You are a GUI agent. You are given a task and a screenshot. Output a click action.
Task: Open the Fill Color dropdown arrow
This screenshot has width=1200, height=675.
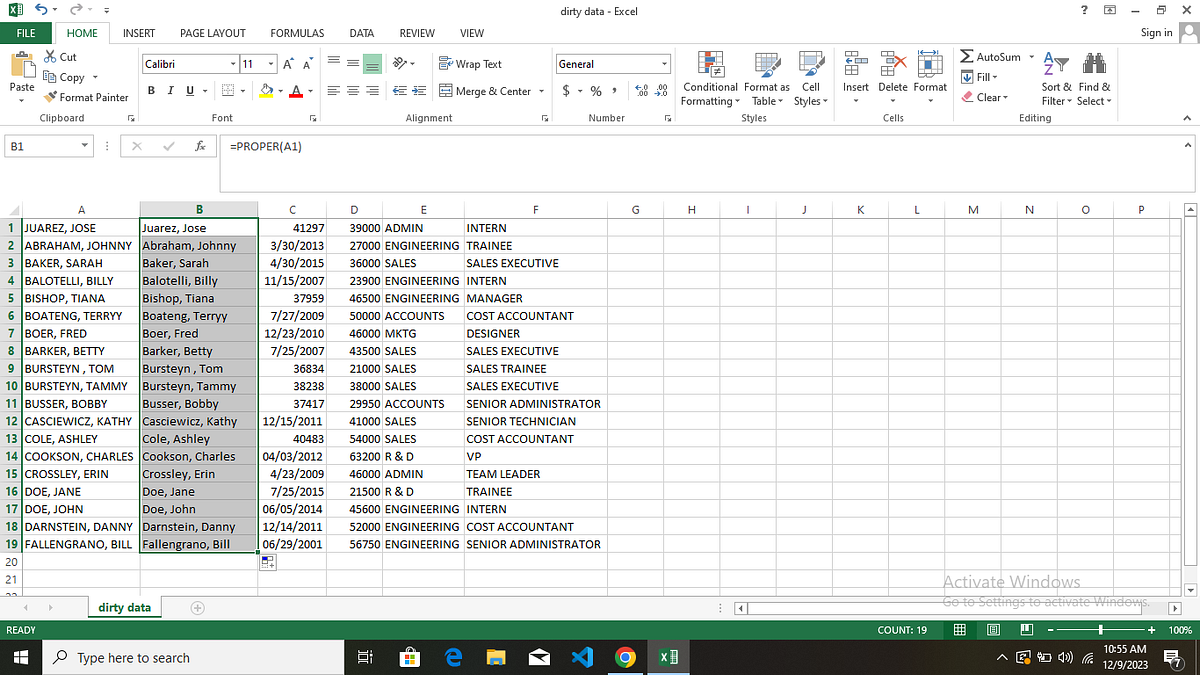click(281, 90)
